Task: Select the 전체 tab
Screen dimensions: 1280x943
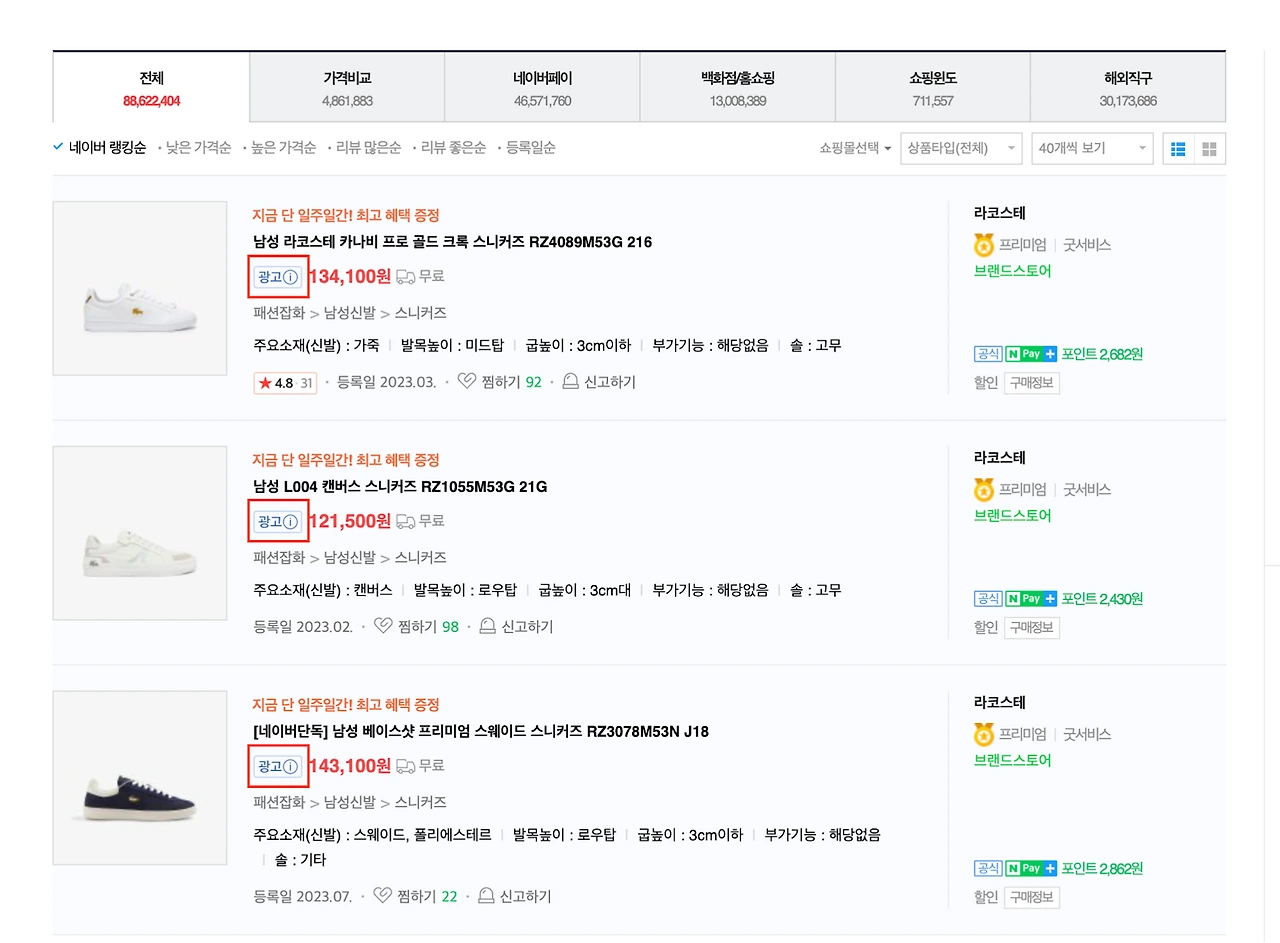Action: coord(151,88)
